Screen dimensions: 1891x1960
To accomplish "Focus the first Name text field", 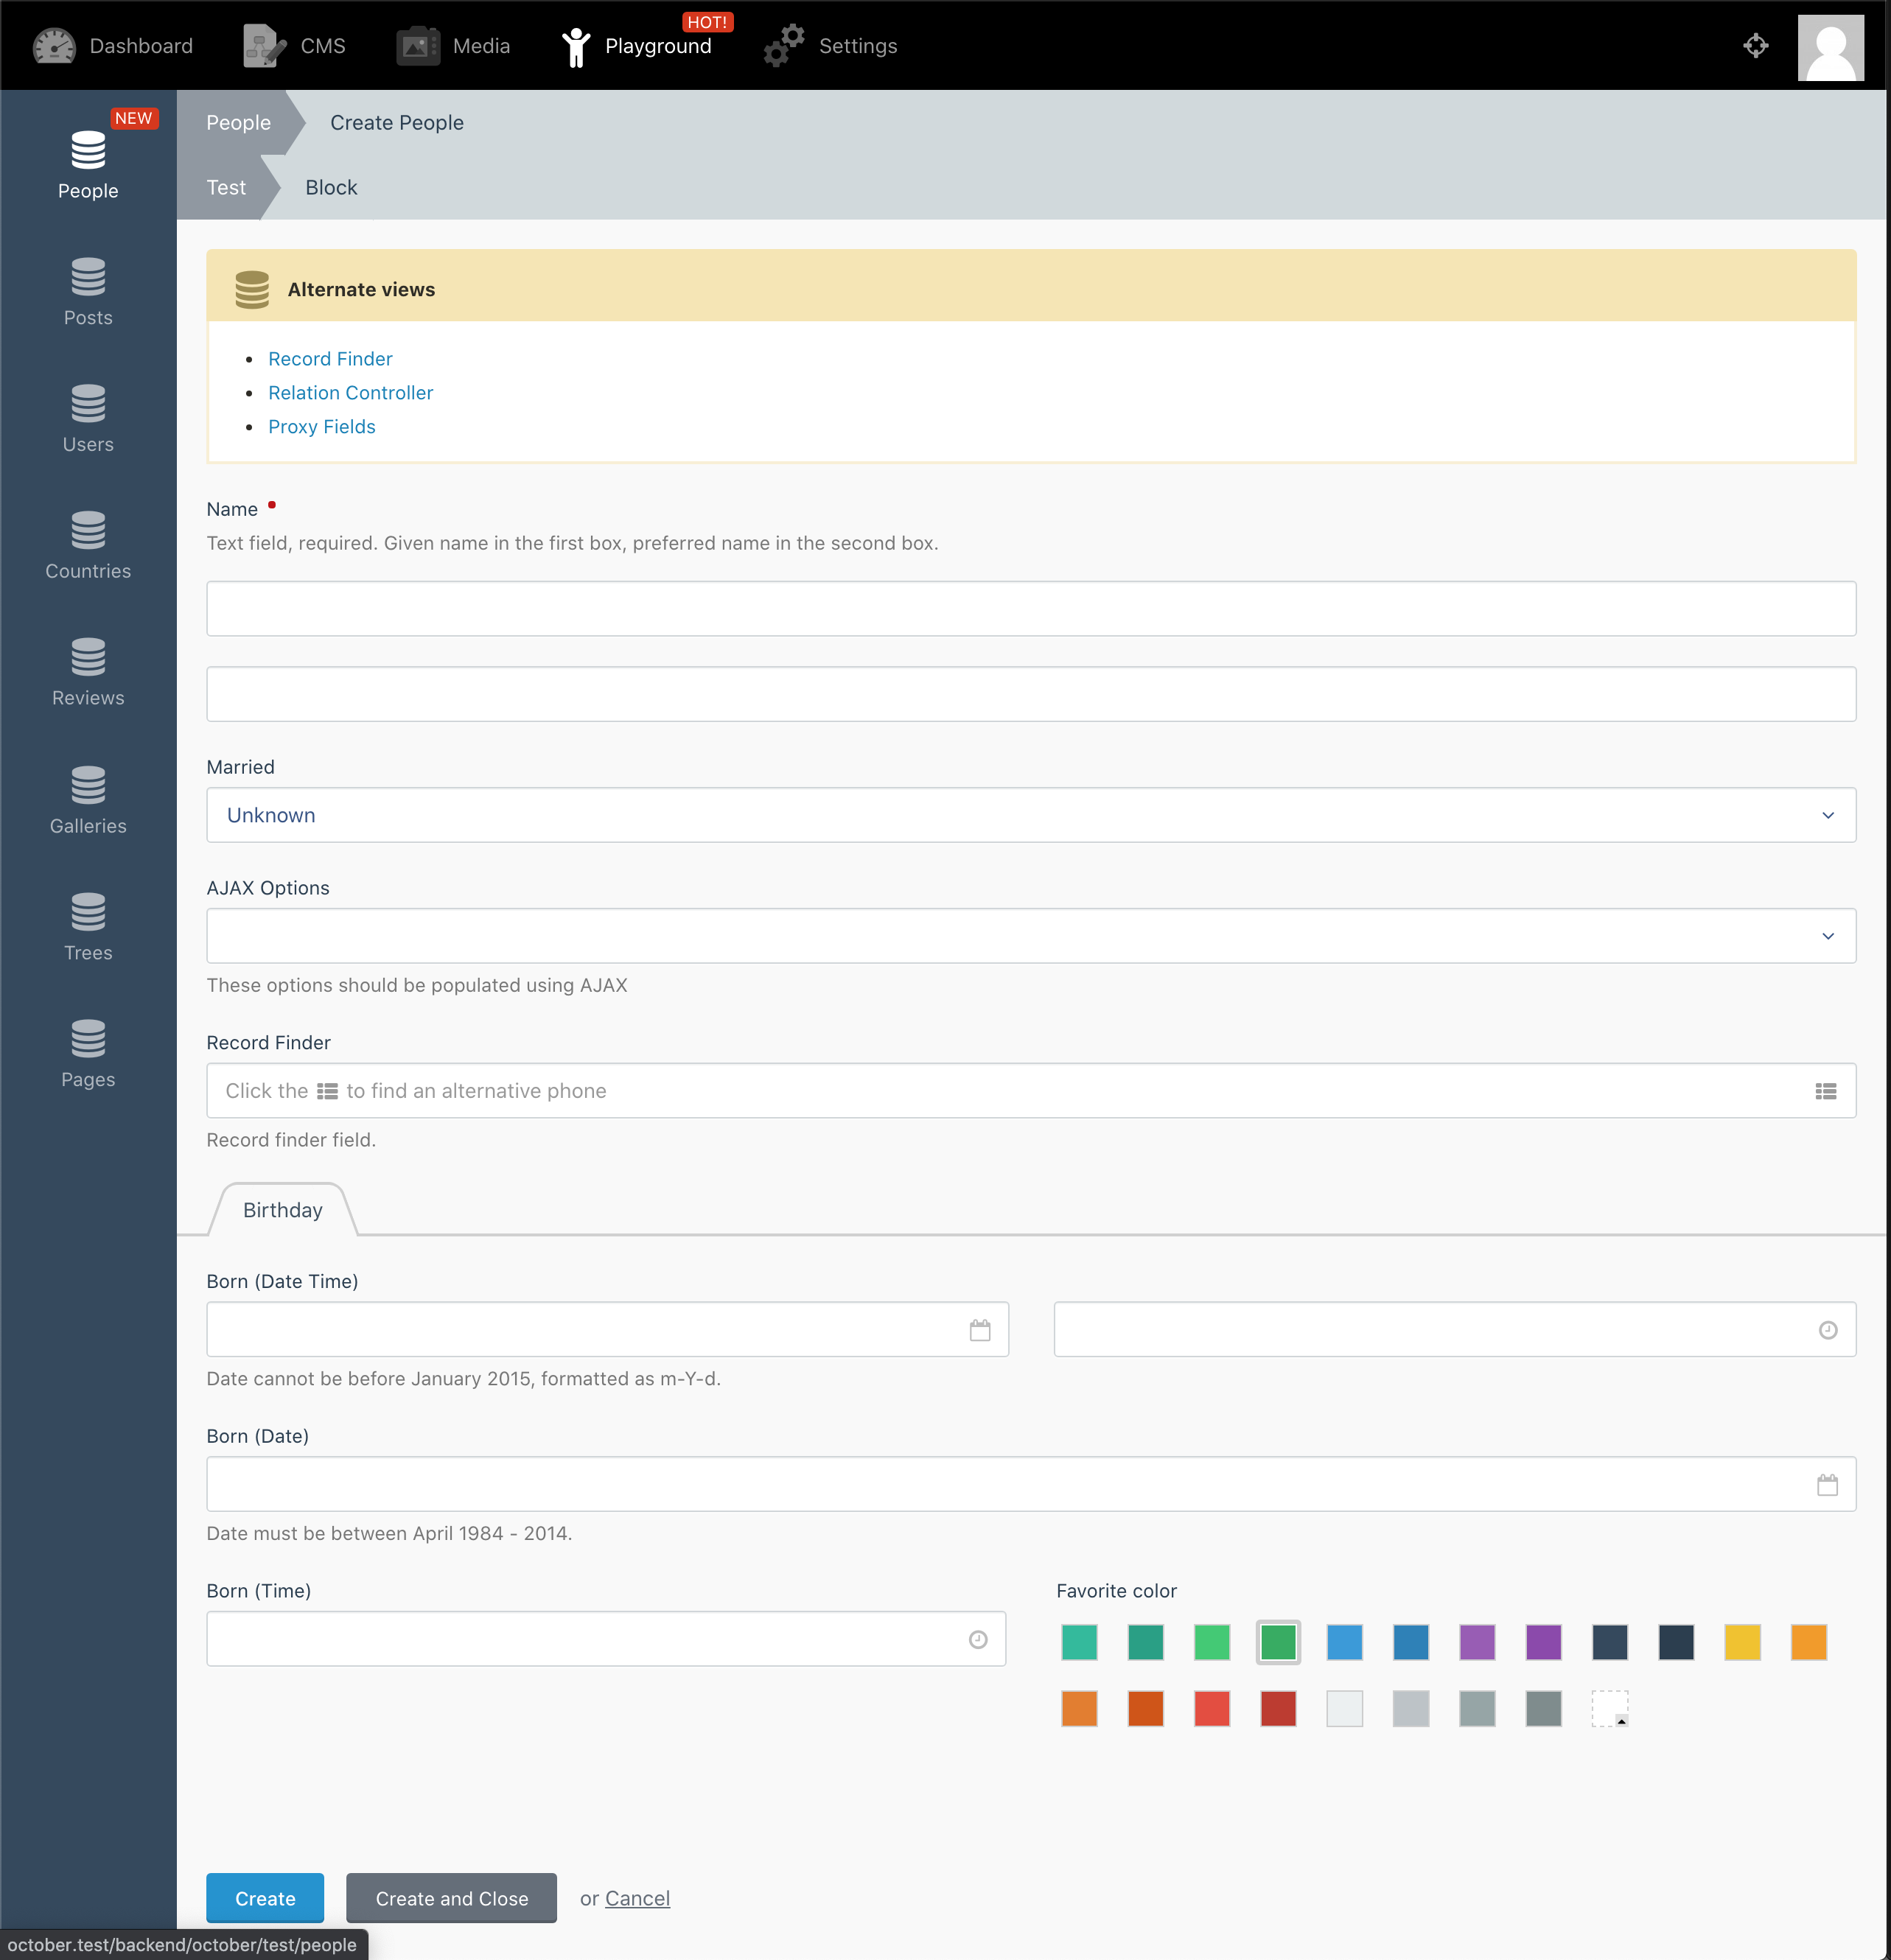I will [1030, 609].
